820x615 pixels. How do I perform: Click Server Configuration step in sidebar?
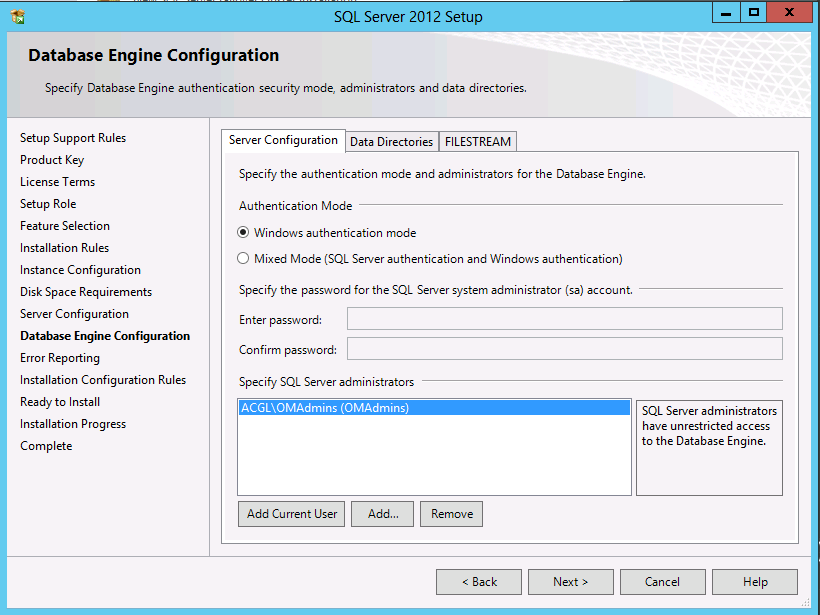74,314
